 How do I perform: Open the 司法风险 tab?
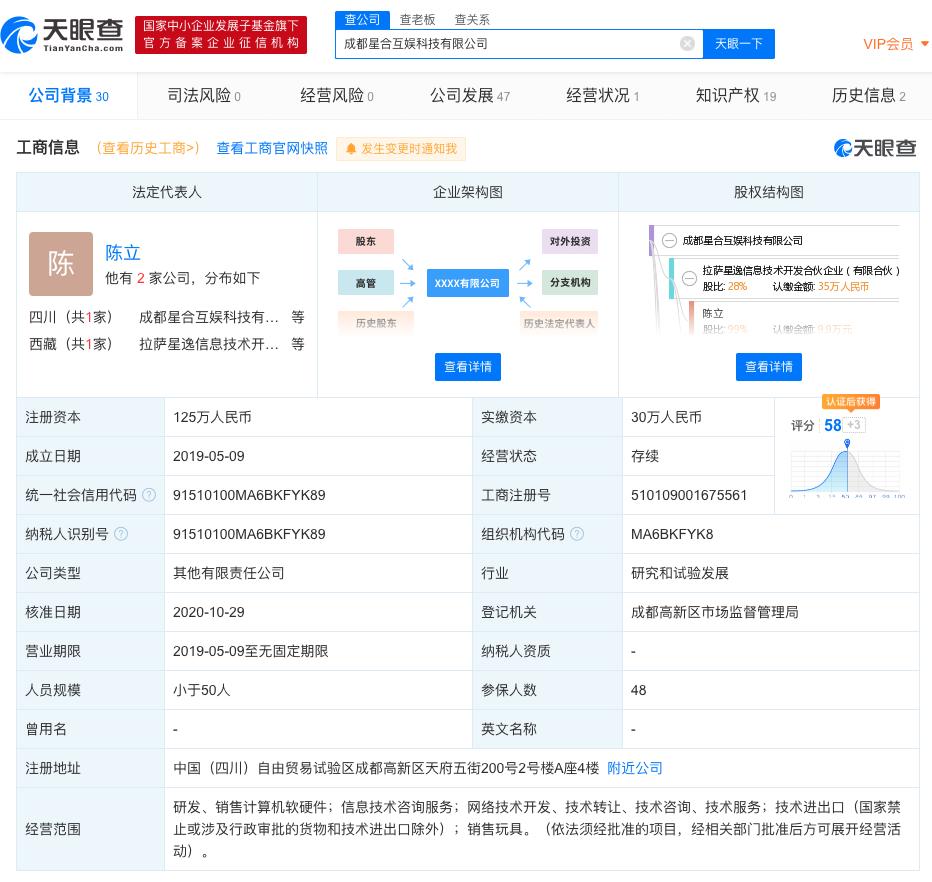pos(203,95)
